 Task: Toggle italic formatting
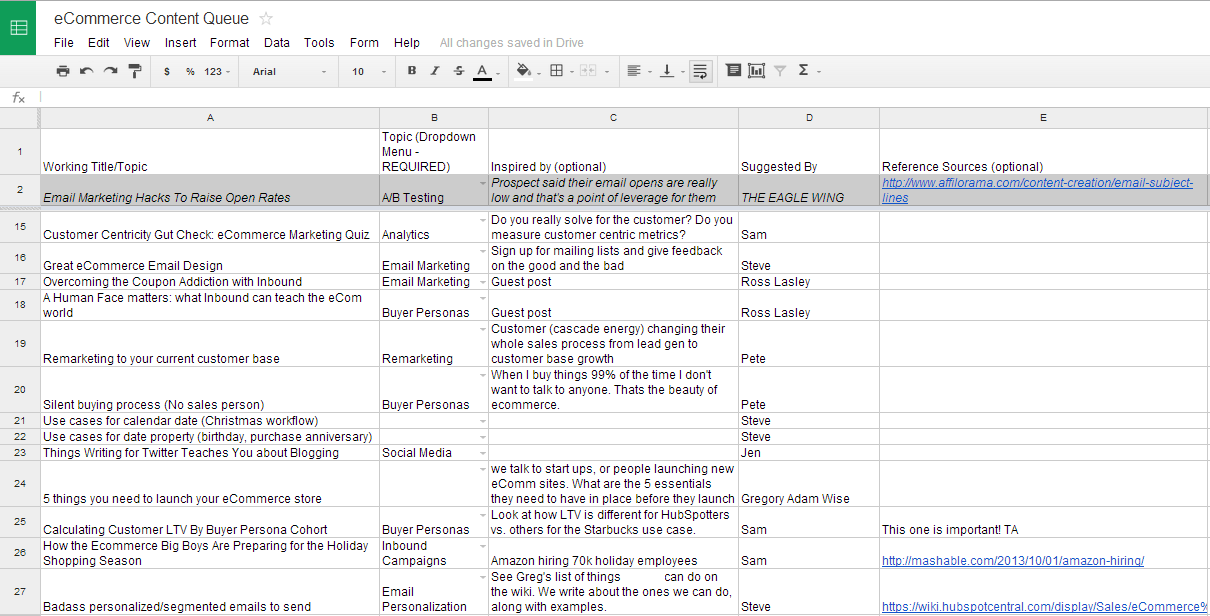[x=435, y=71]
